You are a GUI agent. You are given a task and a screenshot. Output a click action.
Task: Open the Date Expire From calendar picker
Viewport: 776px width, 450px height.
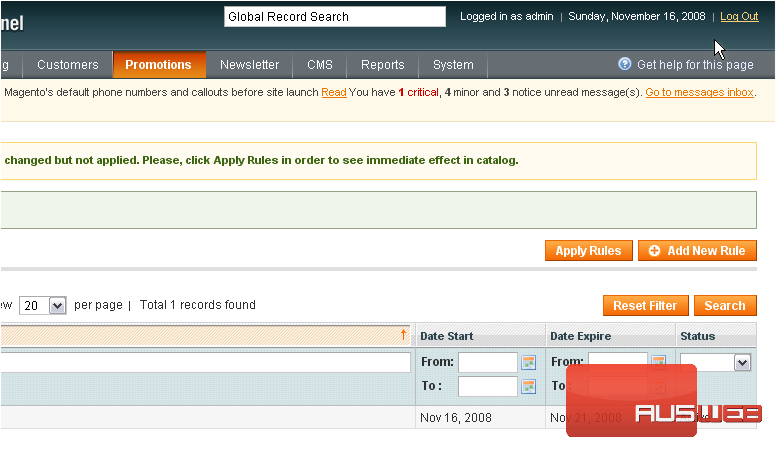[x=659, y=363]
